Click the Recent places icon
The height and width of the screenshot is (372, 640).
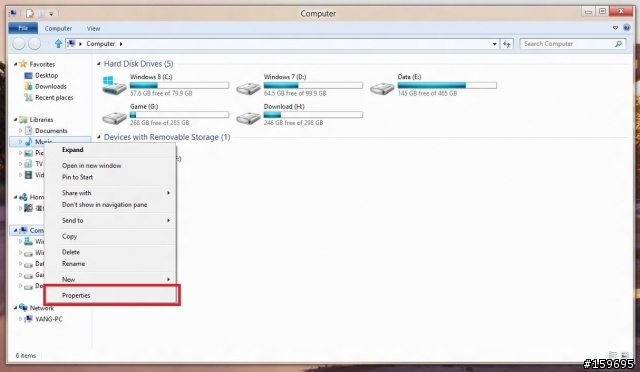28,97
